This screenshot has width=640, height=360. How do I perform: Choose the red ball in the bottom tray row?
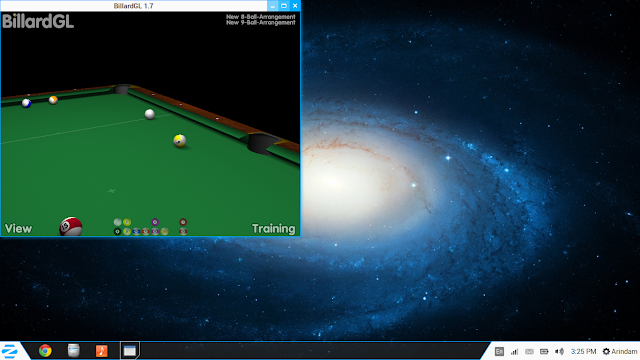pos(146,231)
